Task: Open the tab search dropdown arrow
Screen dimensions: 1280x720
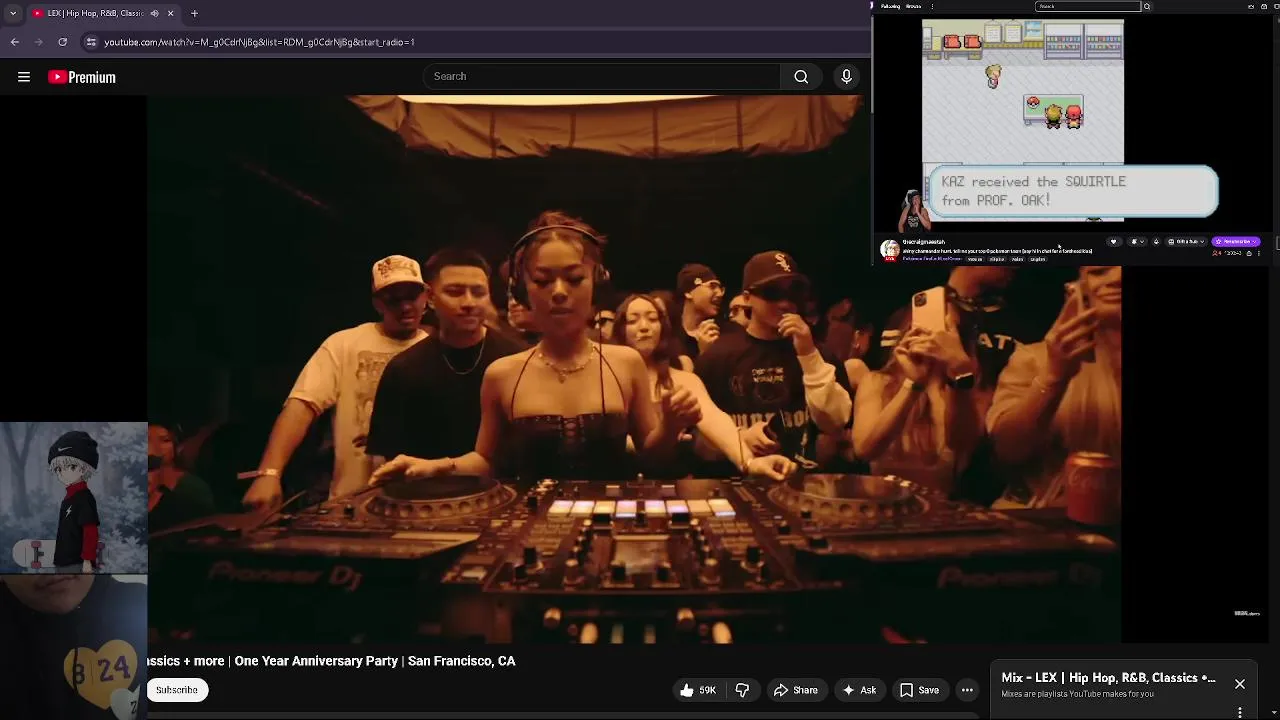Action: coord(12,13)
